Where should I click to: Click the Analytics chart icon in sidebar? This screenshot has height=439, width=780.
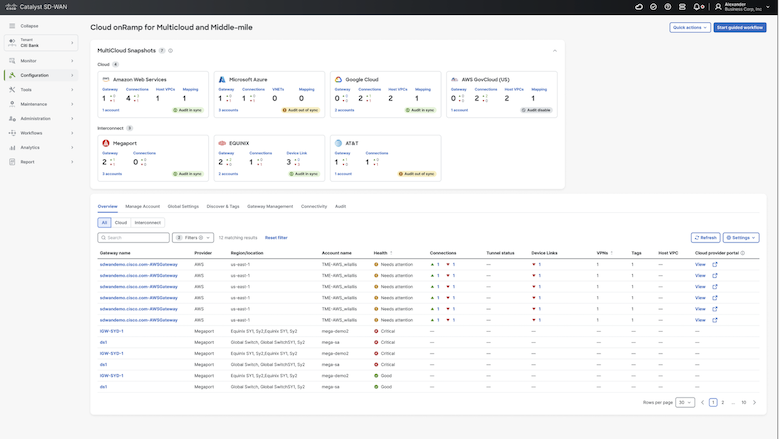pyautogui.click(x=12, y=147)
